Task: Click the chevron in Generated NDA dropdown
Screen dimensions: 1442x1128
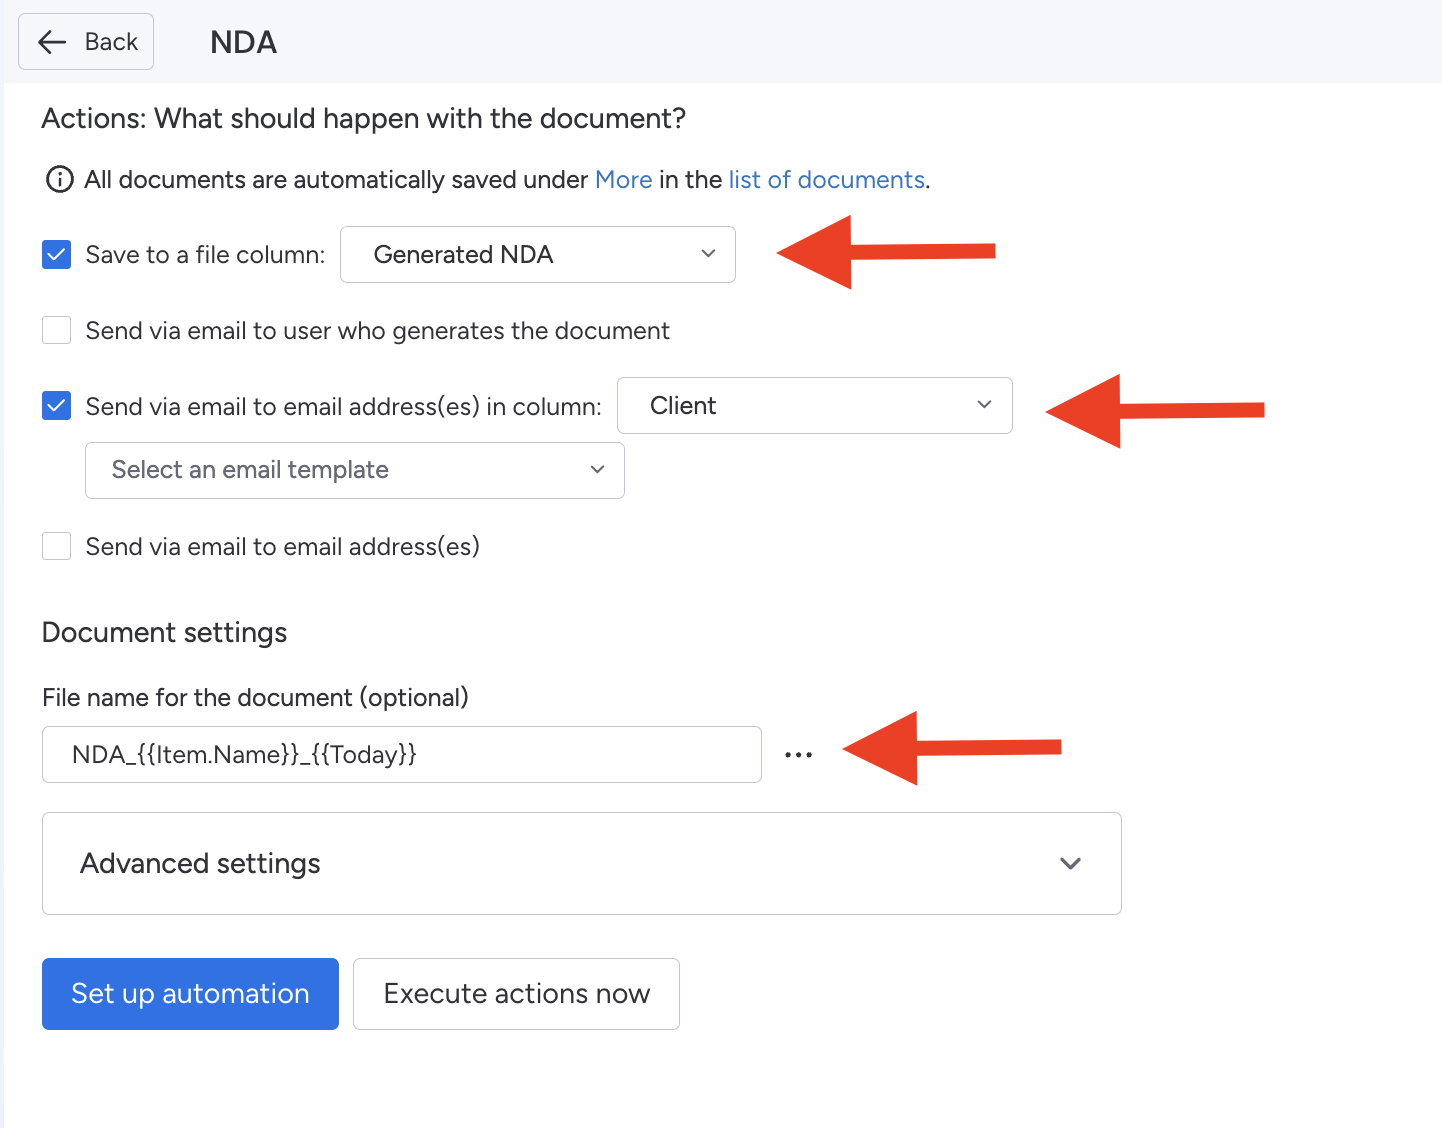Action: [708, 254]
